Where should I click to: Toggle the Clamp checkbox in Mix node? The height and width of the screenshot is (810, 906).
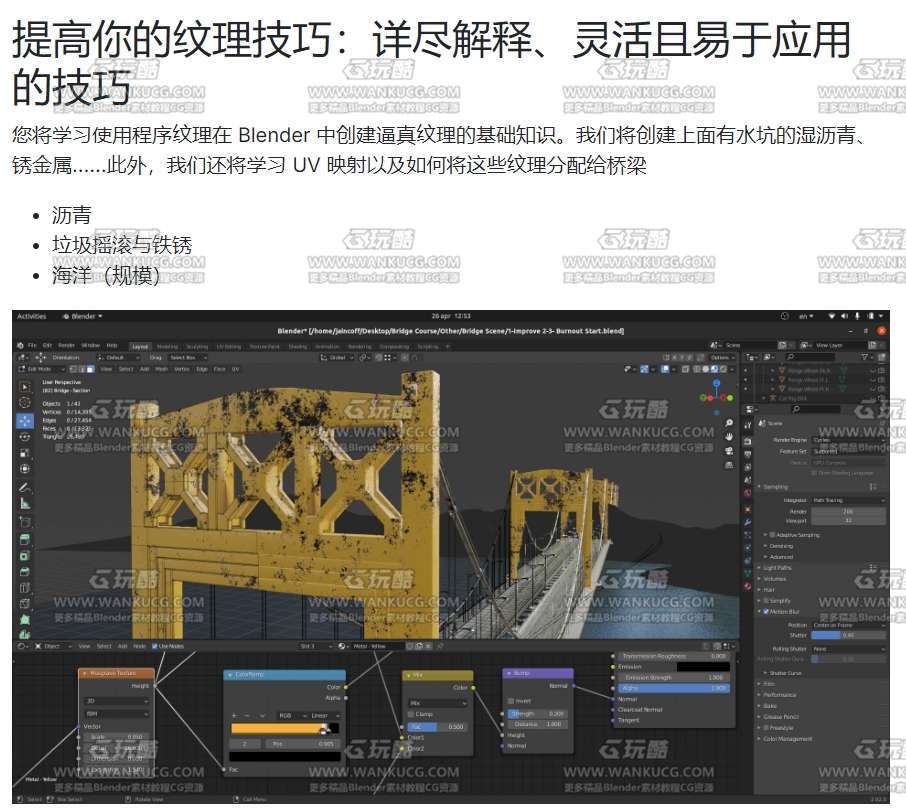(x=411, y=714)
